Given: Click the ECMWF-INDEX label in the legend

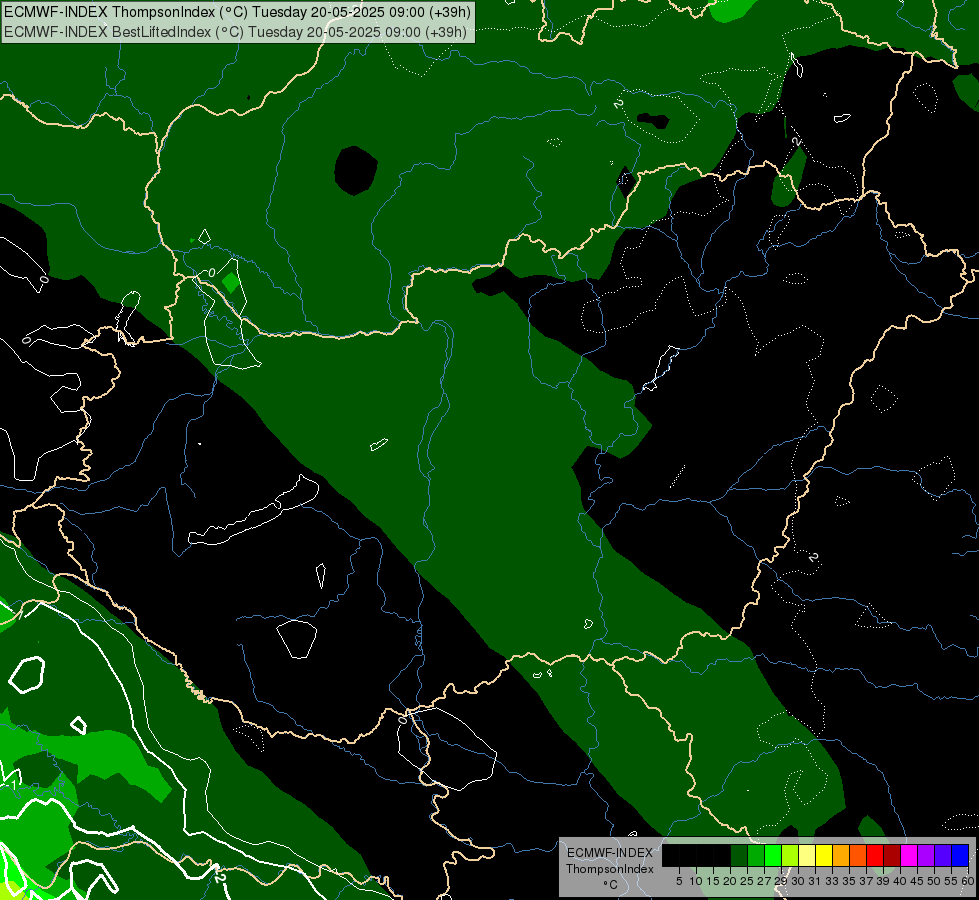Looking at the screenshot, I should point(609,853).
